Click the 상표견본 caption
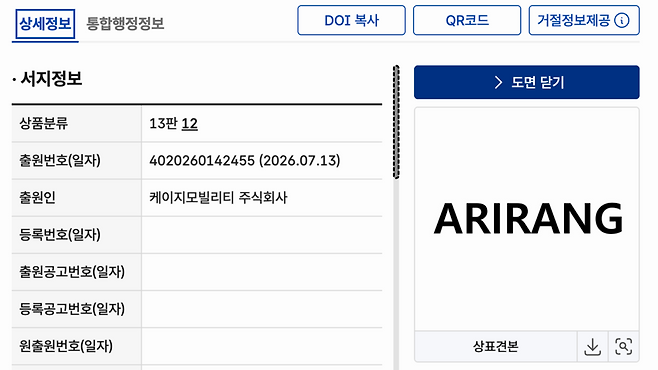 pos(496,347)
